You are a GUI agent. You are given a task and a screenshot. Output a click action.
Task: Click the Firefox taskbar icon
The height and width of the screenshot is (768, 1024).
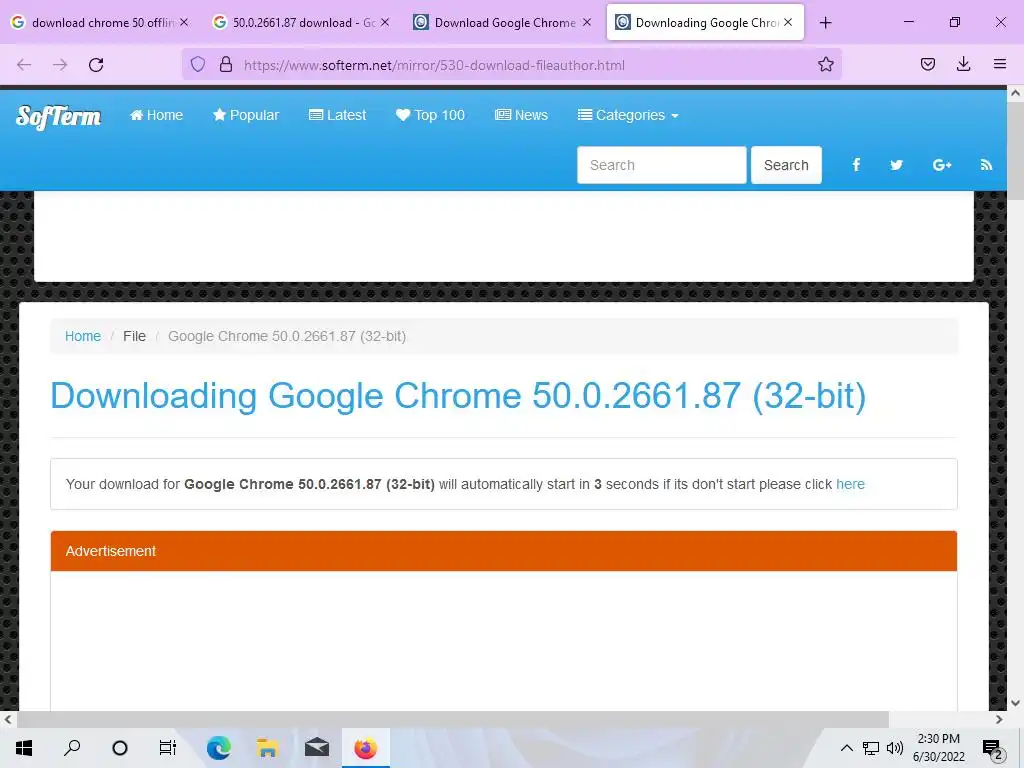pyautogui.click(x=366, y=748)
